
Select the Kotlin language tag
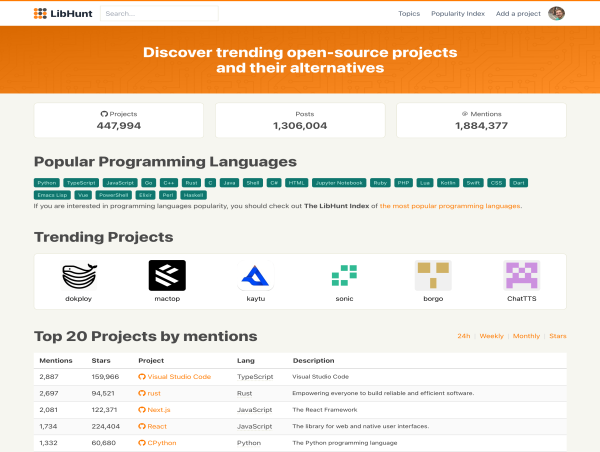tap(448, 183)
